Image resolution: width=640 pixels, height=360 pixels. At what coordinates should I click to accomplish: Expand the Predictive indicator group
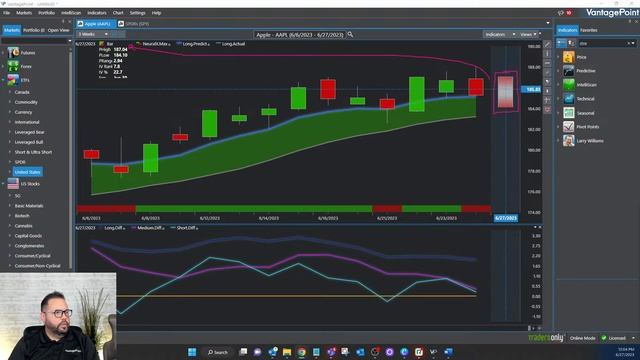tap(558, 71)
